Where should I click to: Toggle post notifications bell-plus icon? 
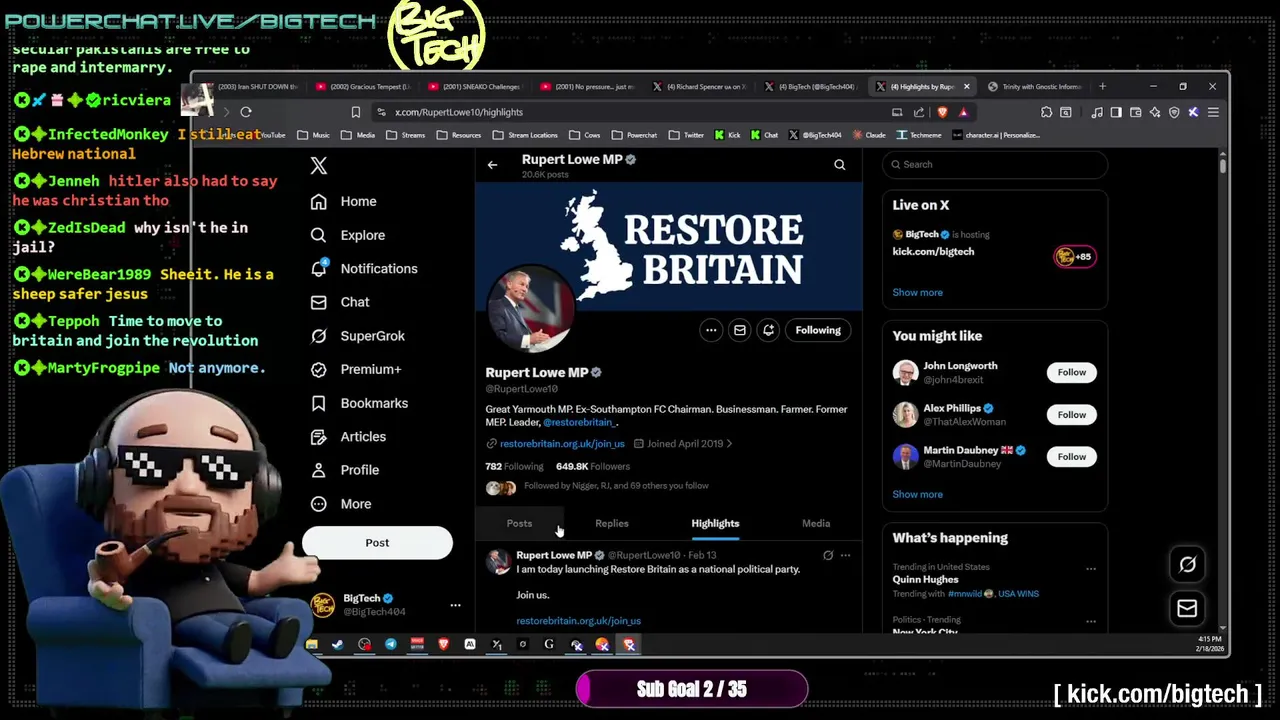click(768, 330)
